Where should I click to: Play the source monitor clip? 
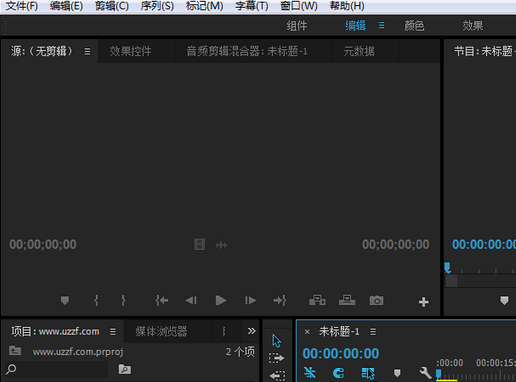pos(221,300)
